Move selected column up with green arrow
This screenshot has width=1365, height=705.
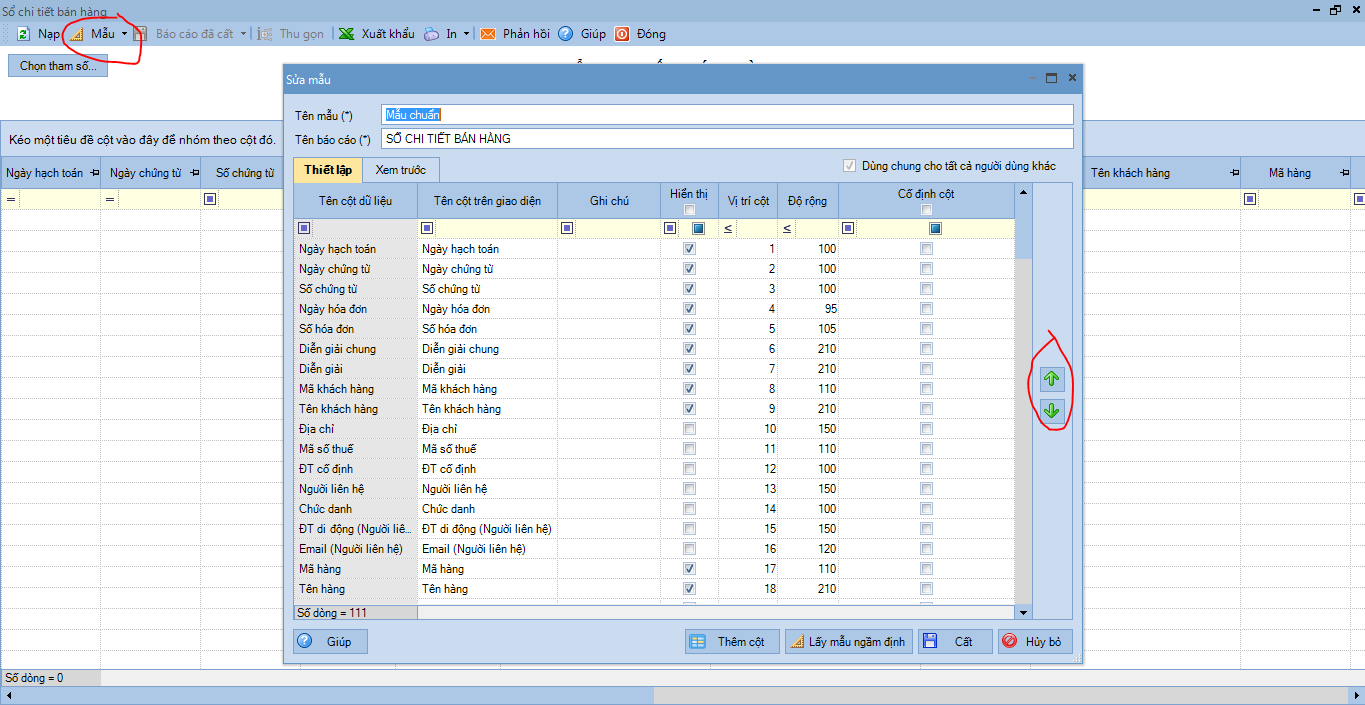click(1051, 379)
